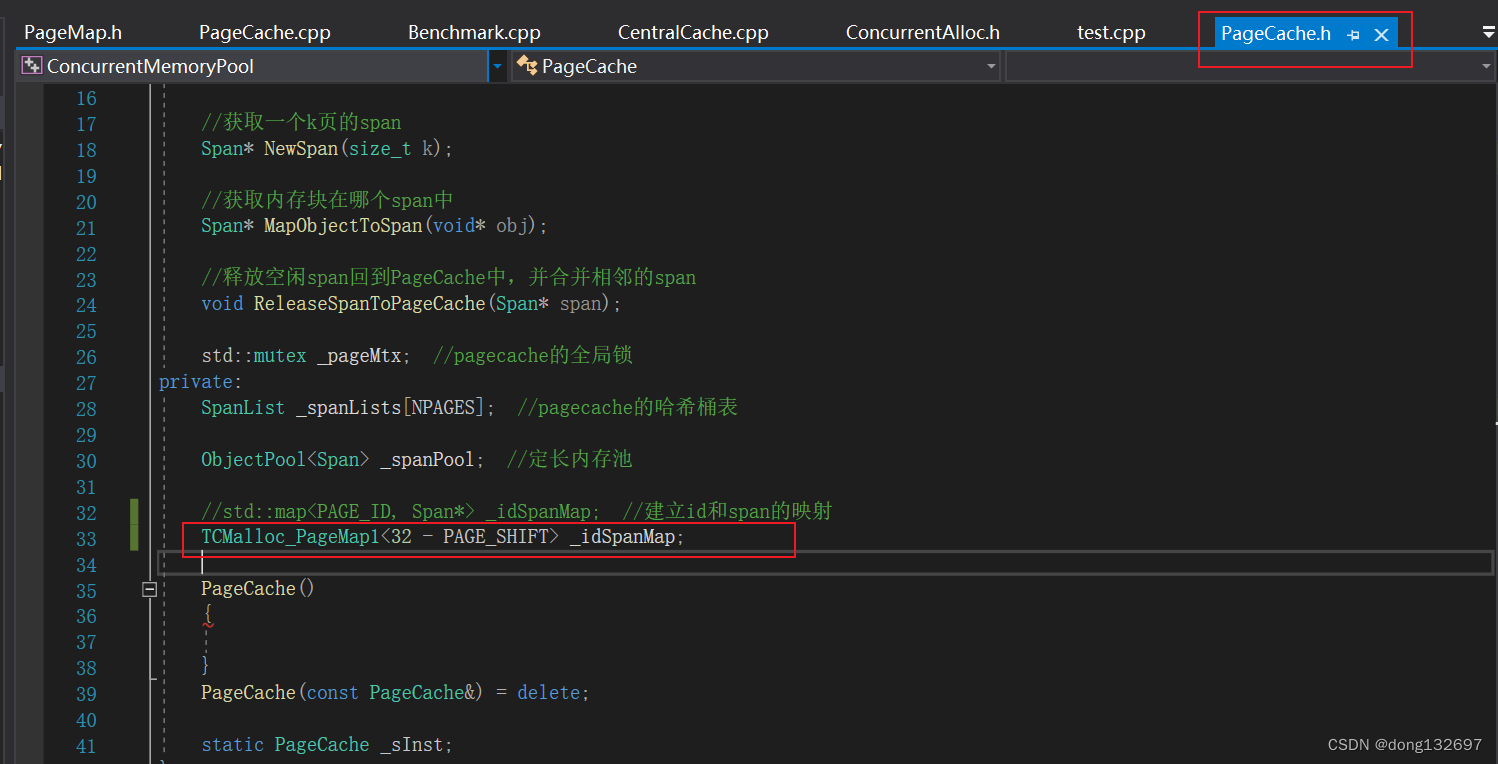Viewport: 1498px width, 764px height.
Task: Click on _pageMtx mutex variable
Action: 359,356
